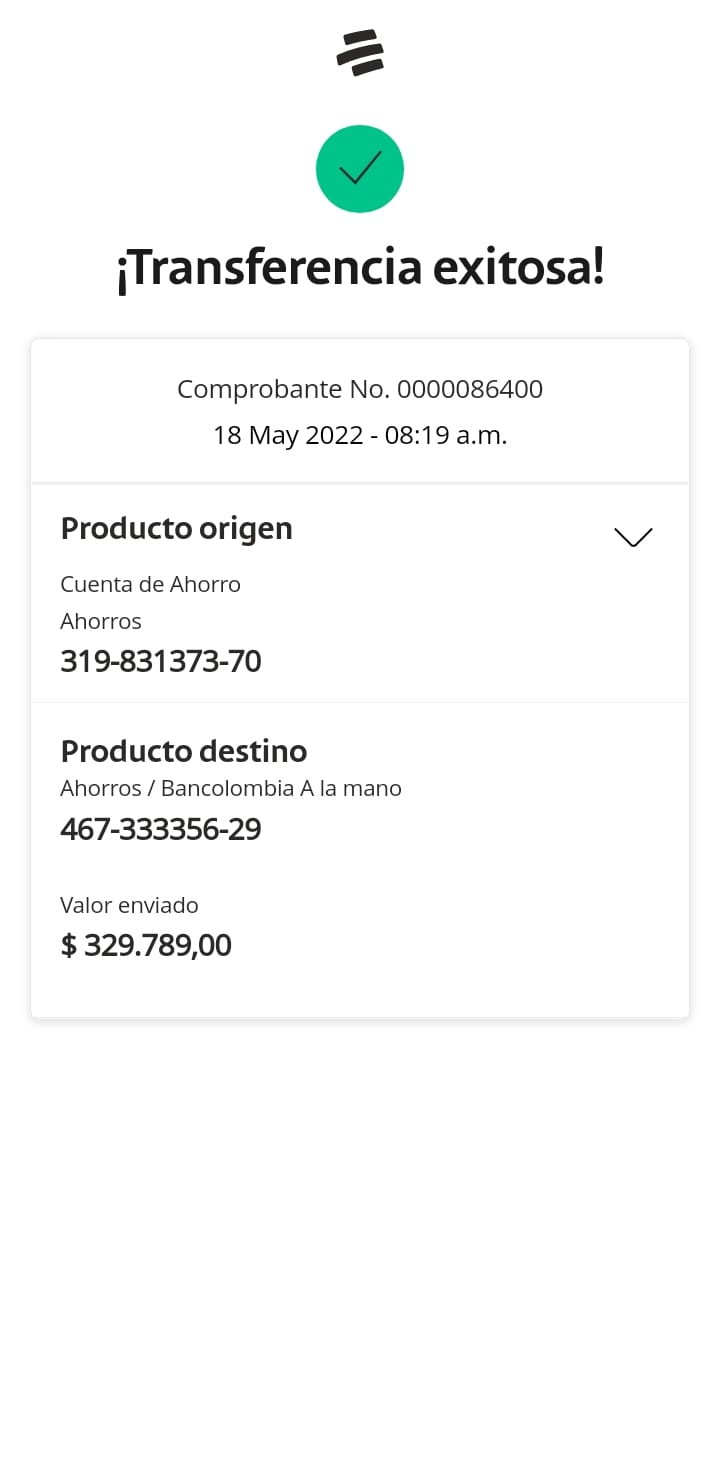
Task: Click the ¡Transferencia exitosa! heading
Action: coord(360,268)
